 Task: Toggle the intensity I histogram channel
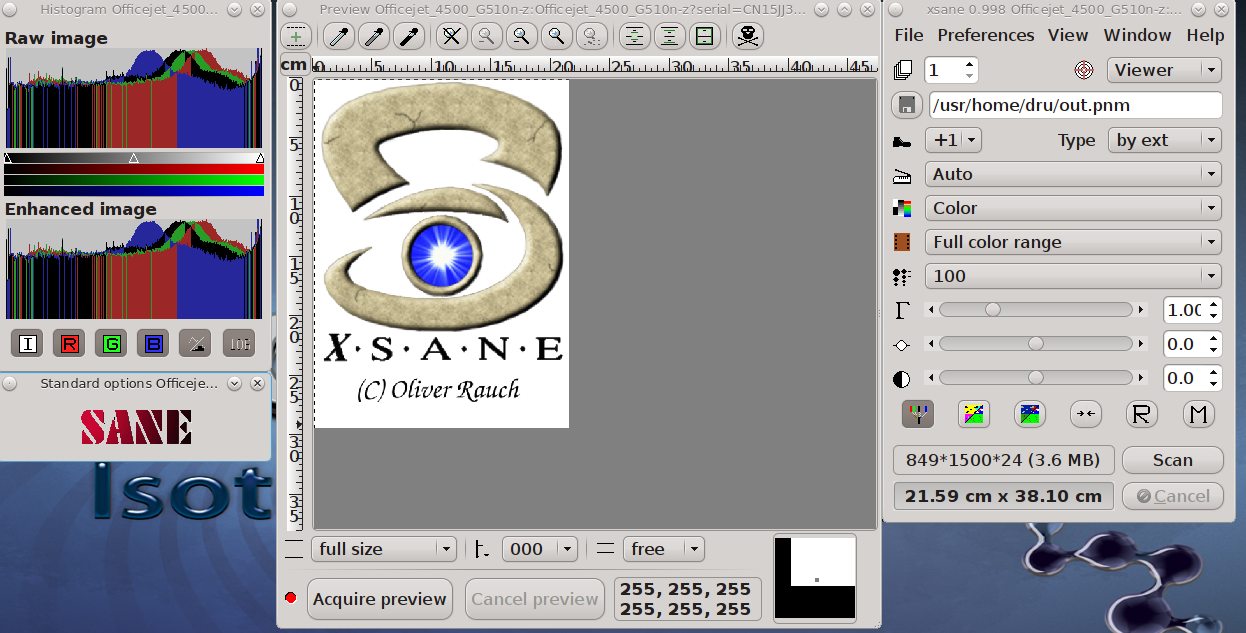pyautogui.click(x=27, y=343)
